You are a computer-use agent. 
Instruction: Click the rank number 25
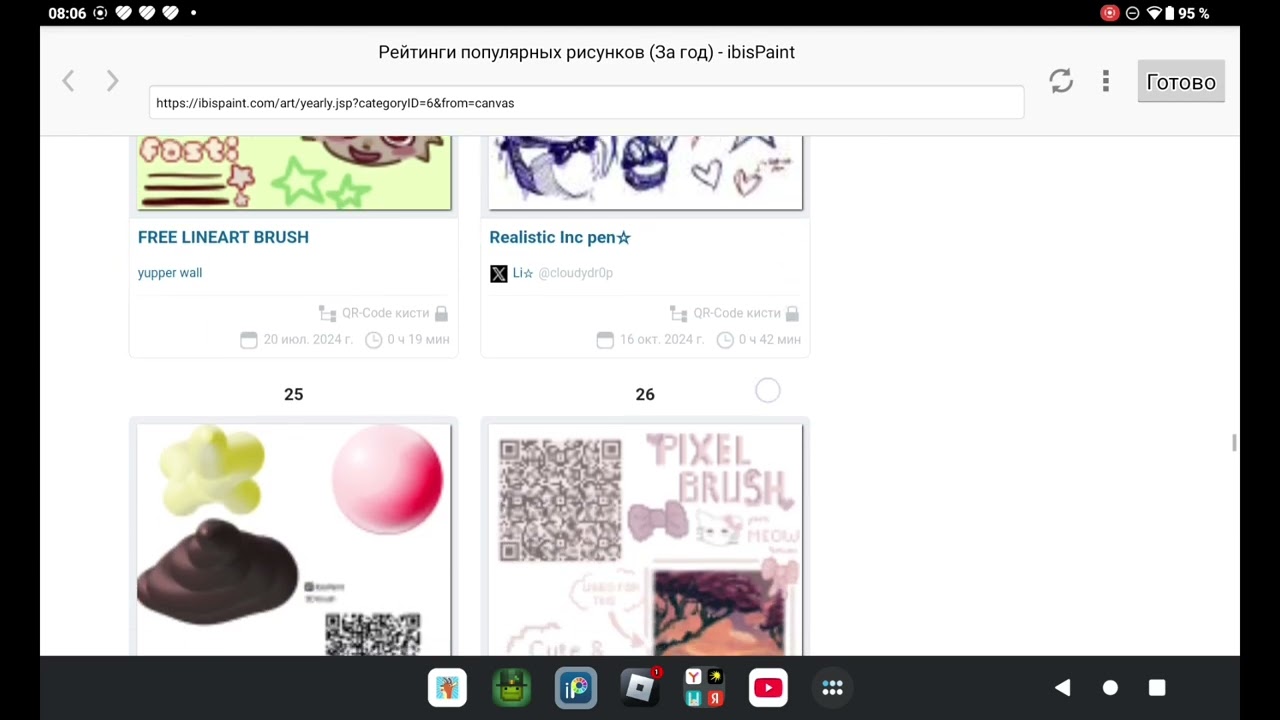coord(293,395)
